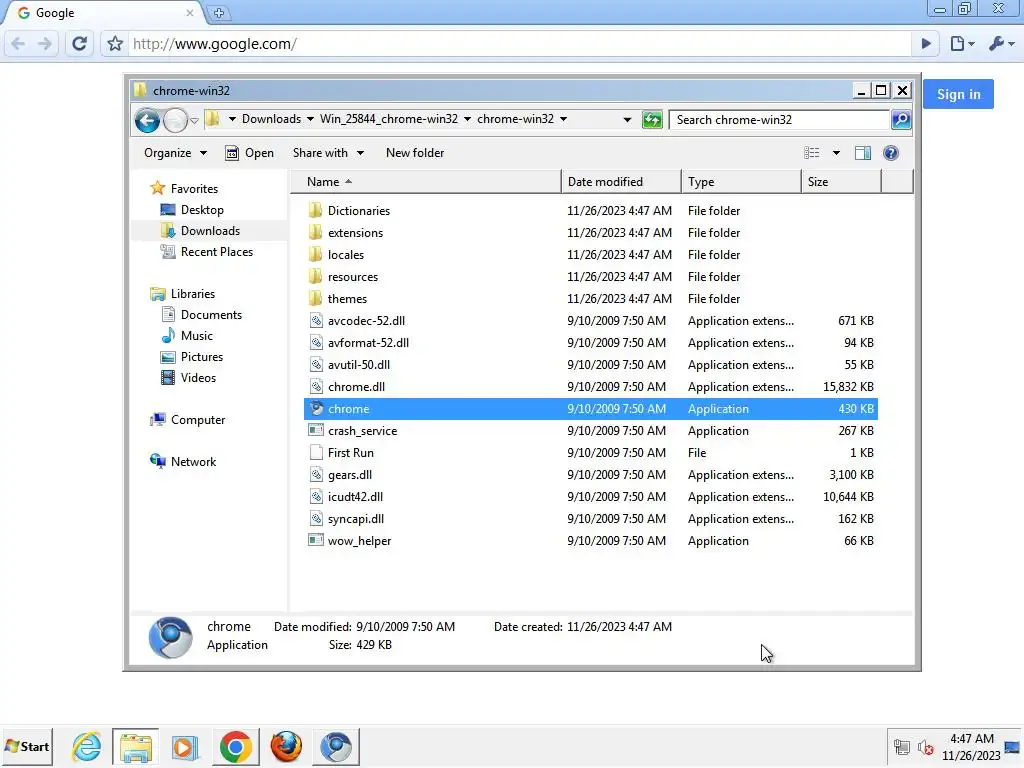The image size is (1024, 768).
Task: Sort by the Name column header
Action: coord(426,182)
